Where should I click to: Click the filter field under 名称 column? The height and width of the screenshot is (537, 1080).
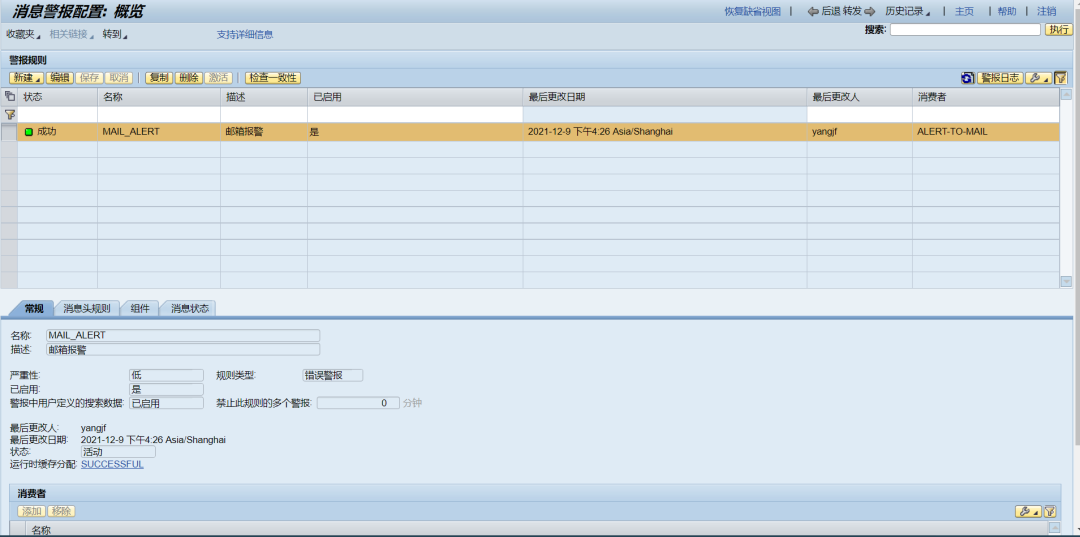point(159,114)
